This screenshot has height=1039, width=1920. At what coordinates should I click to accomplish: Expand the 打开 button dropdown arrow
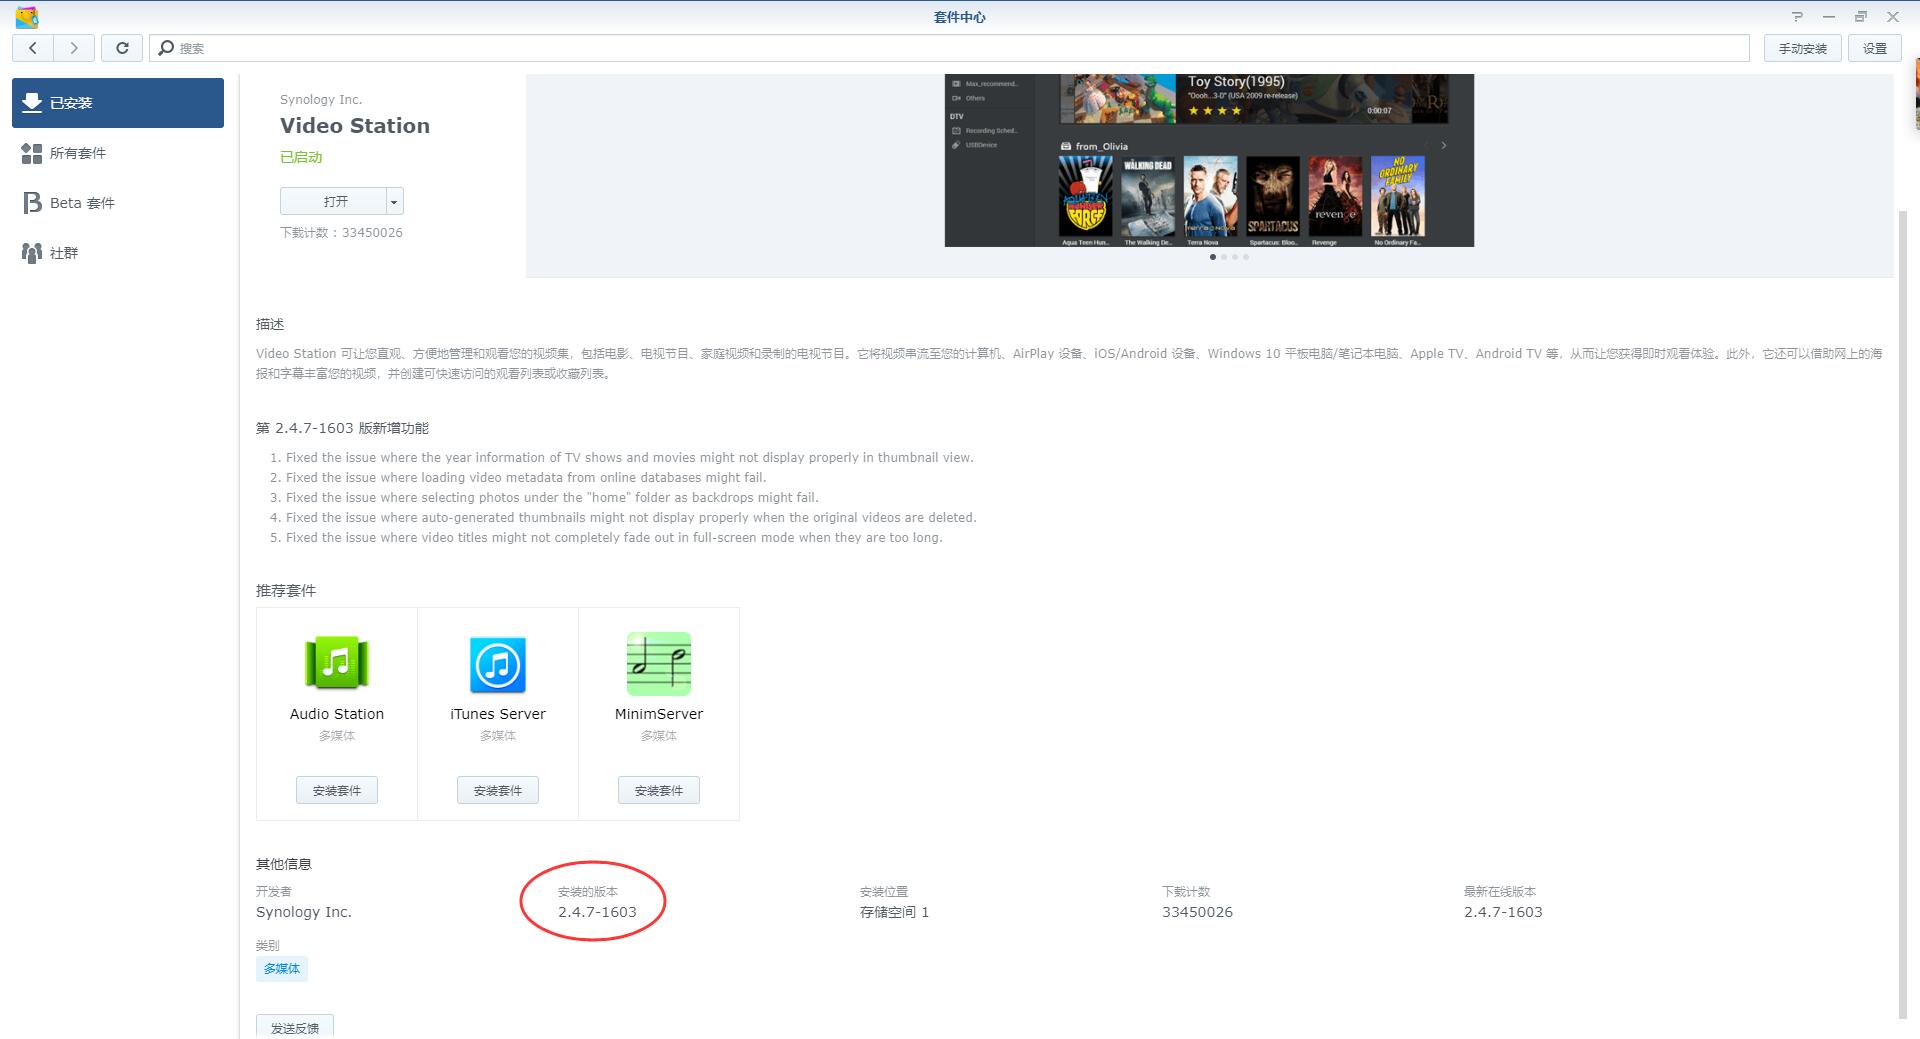coord(394,201)
